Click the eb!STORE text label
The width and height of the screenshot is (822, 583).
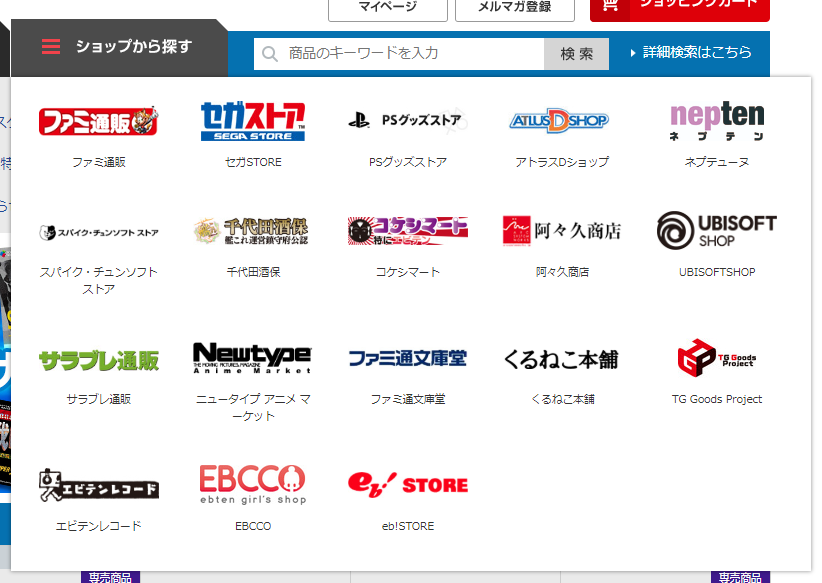click(408, 526)
